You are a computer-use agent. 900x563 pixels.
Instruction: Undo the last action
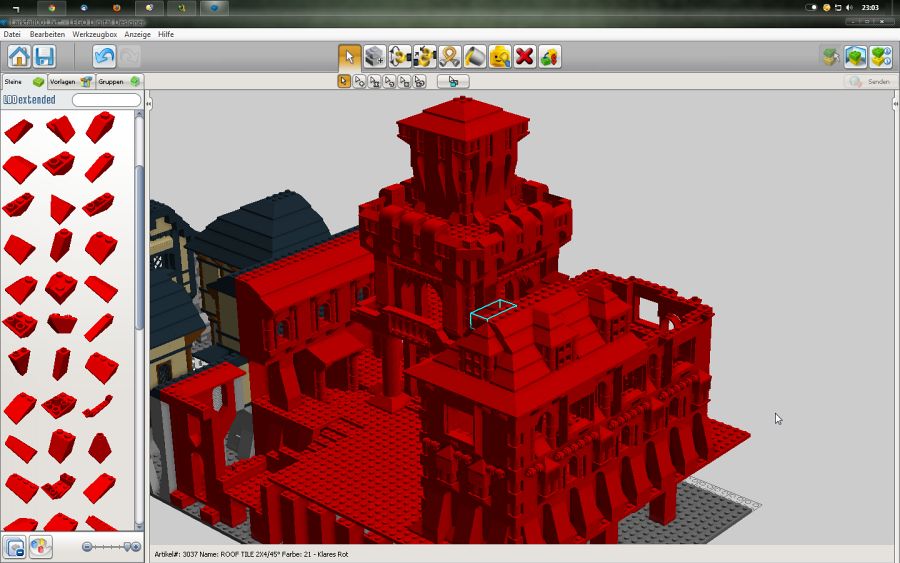[104, 57]
